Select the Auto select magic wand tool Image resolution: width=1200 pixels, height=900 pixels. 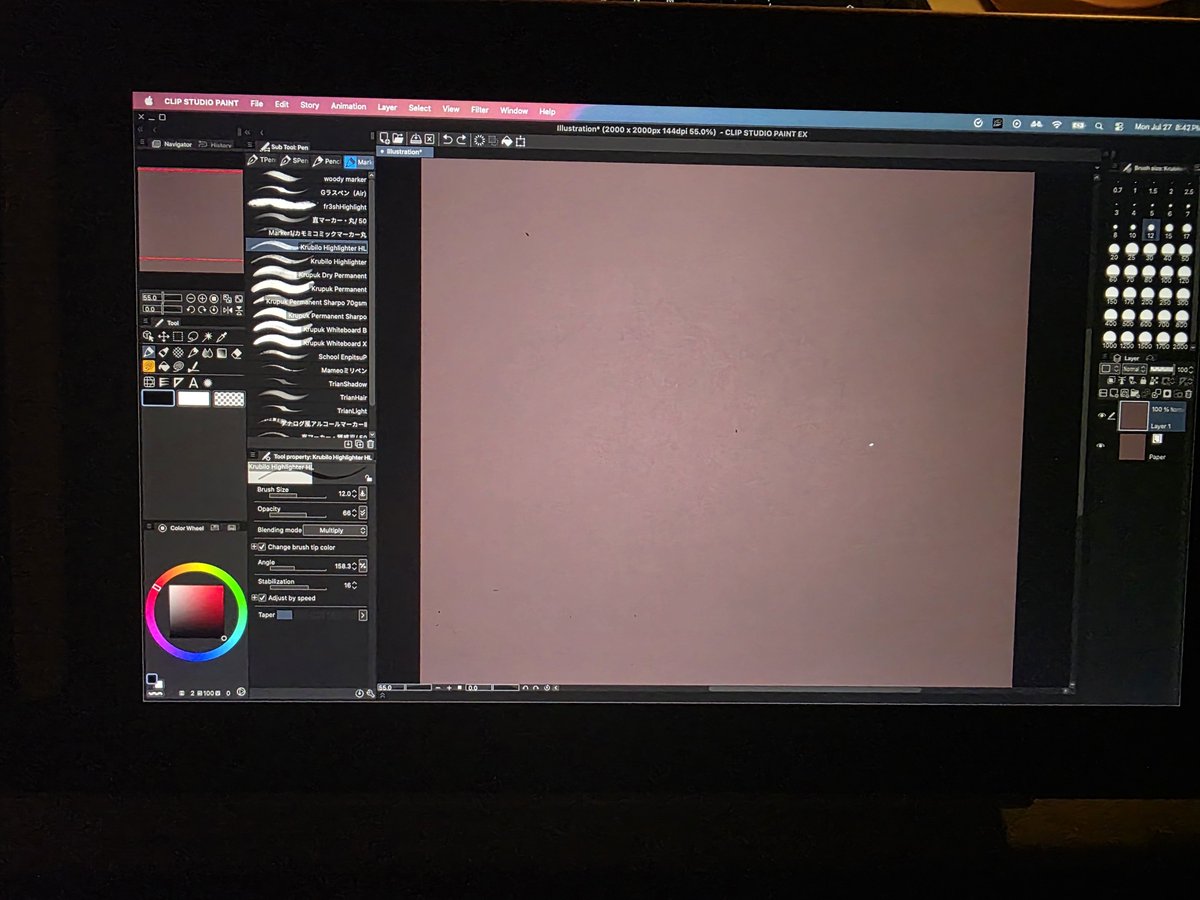click(x=207, y=337)
